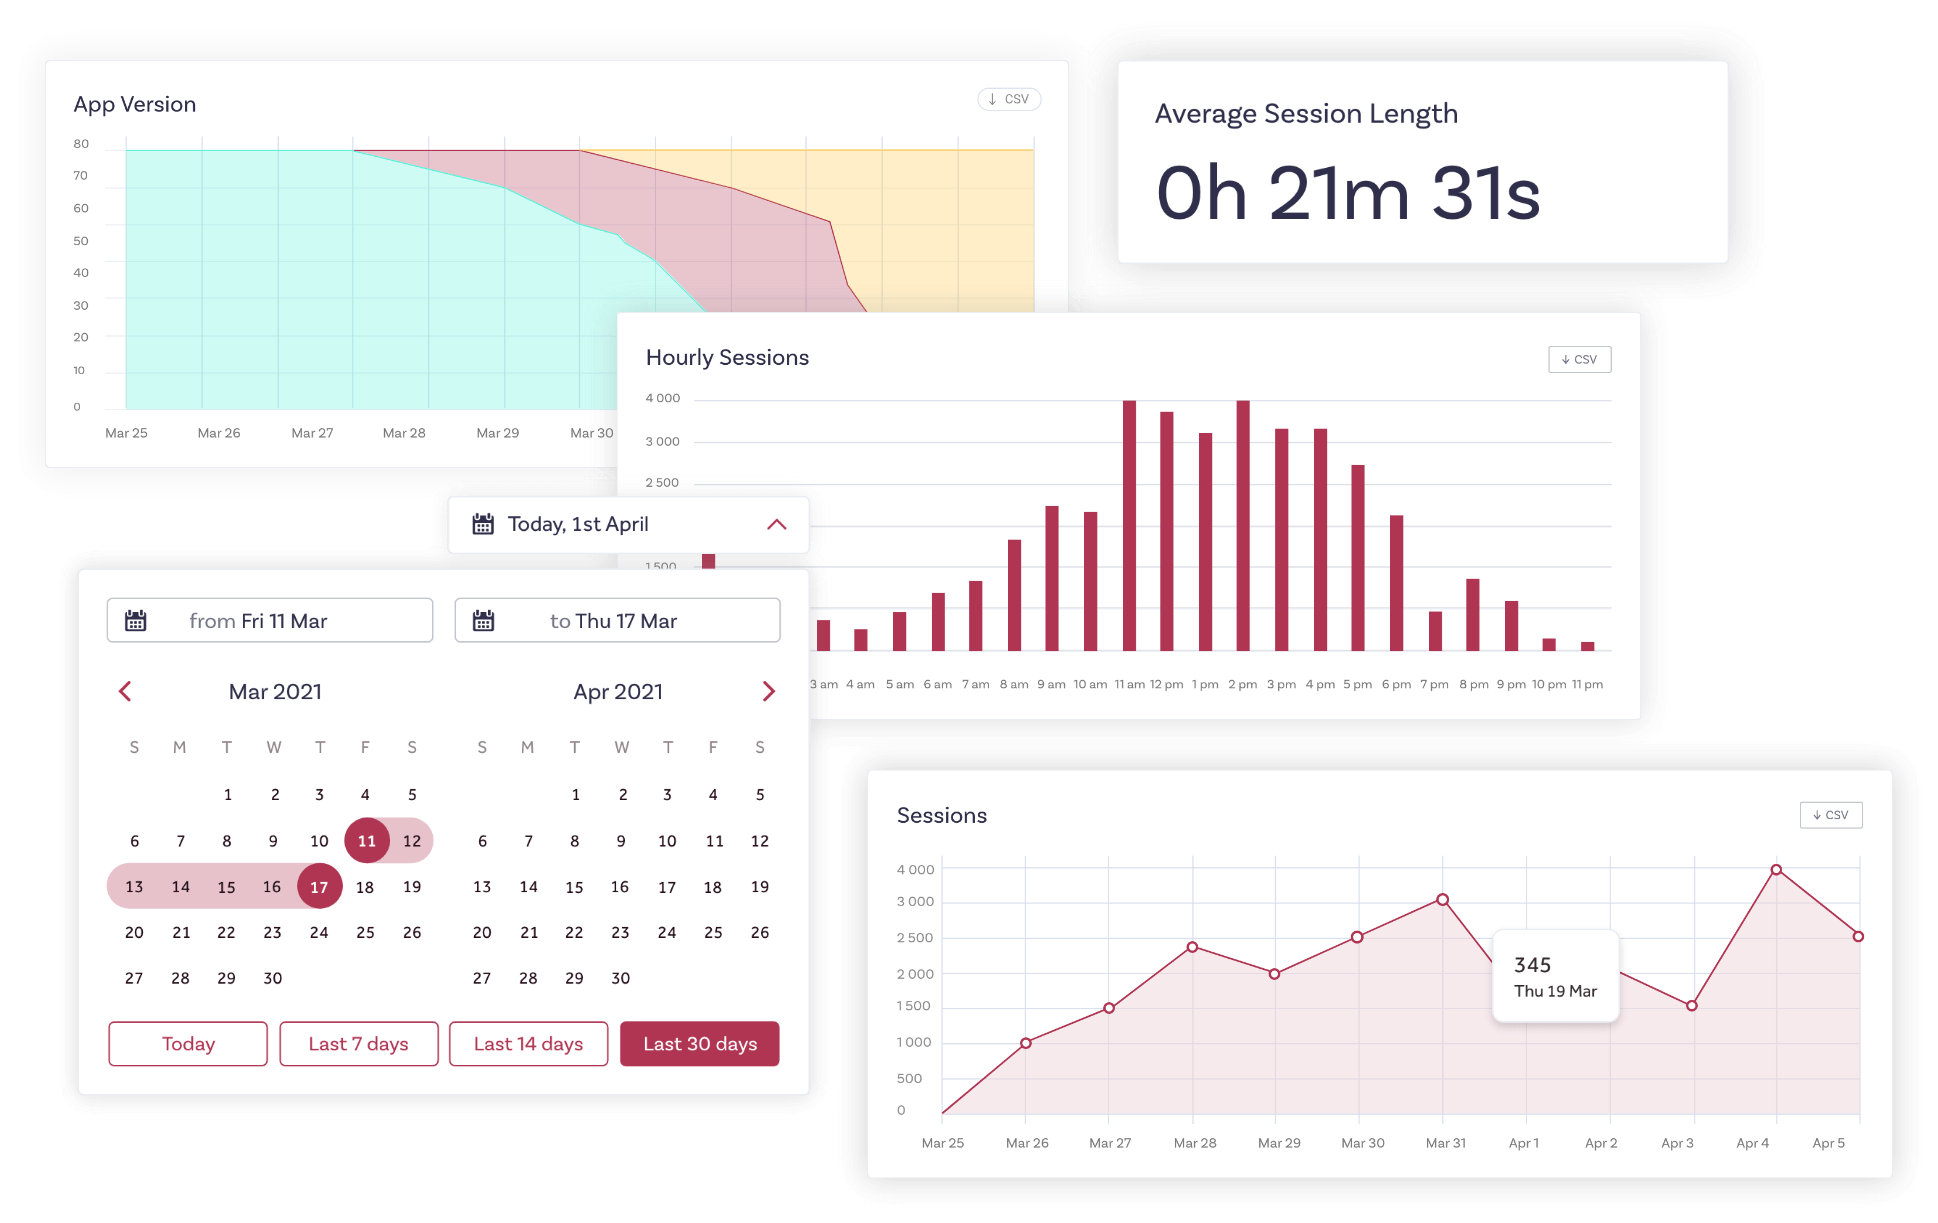Click the Mar 28 data point in Sessions

tap(1193, 947)
